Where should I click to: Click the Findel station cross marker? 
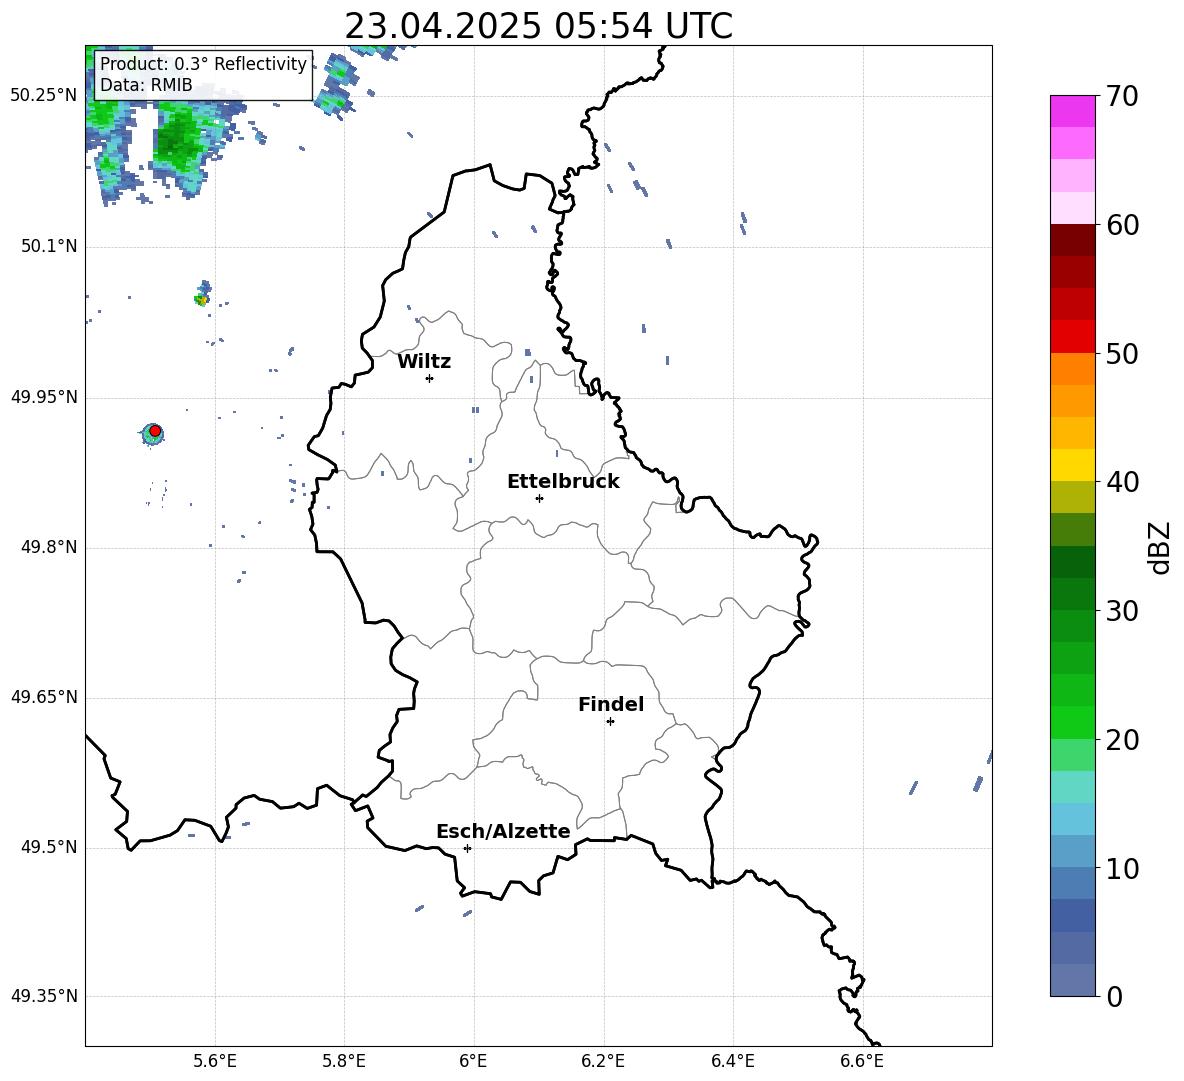point(610,722)
